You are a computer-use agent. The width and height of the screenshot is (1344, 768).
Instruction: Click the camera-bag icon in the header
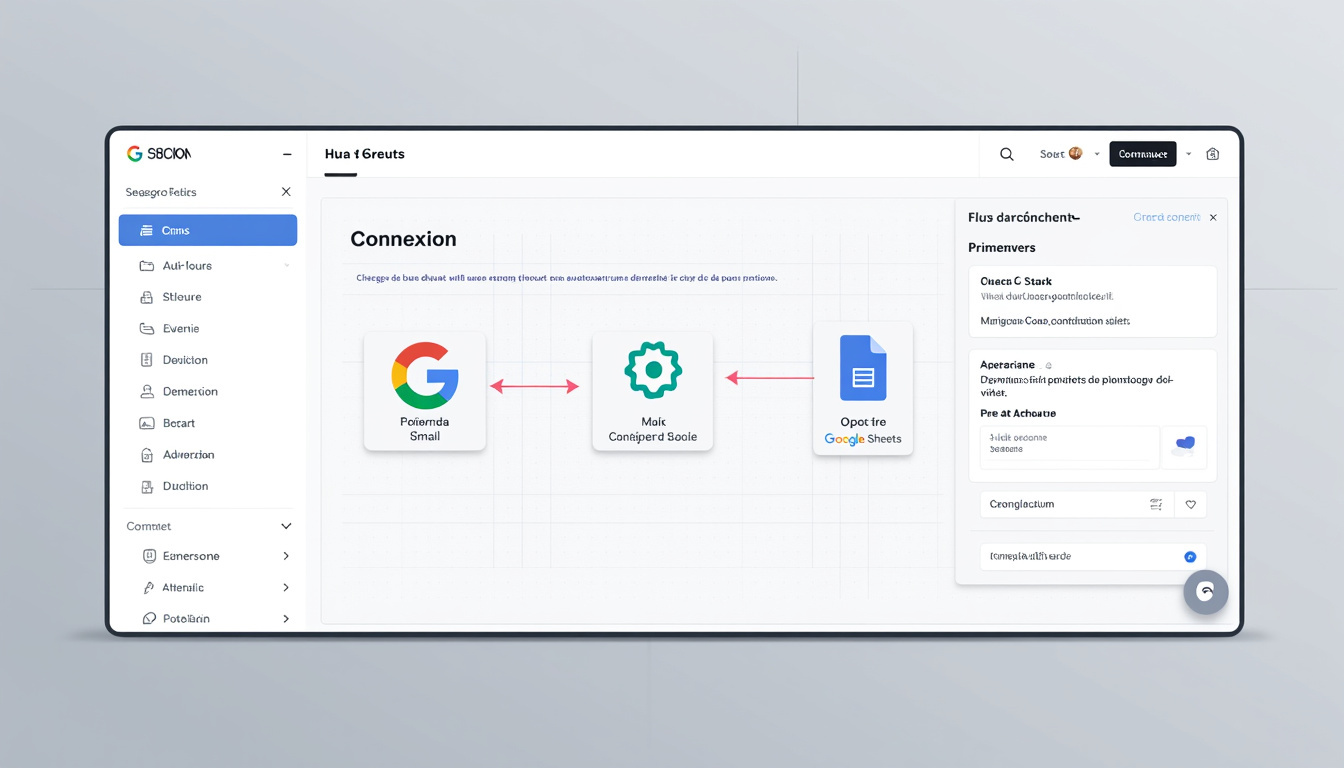coord(1213,154)
